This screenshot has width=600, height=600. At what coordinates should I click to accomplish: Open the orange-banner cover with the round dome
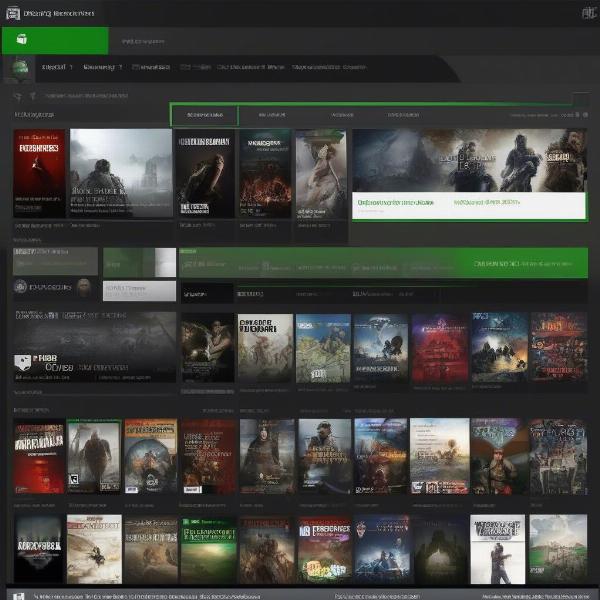[151, 456]
